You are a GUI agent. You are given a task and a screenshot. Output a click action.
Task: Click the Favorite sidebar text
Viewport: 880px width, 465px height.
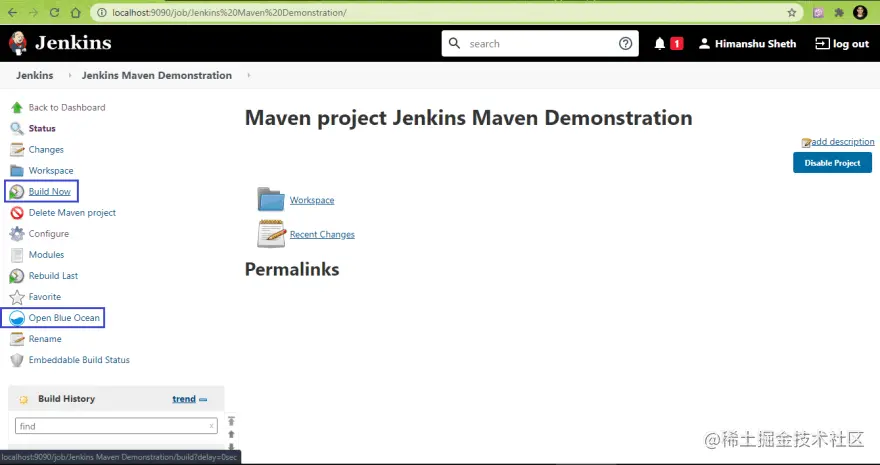tap(45, 297)
